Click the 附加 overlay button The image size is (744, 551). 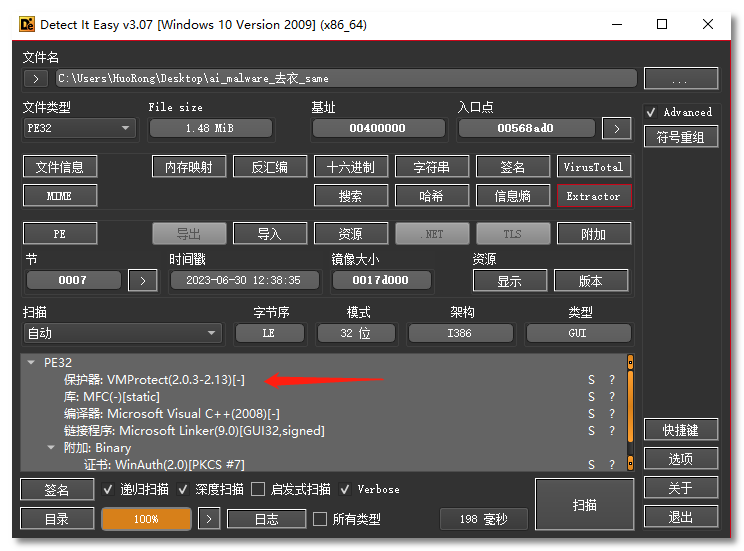click(x=594, y=234)
